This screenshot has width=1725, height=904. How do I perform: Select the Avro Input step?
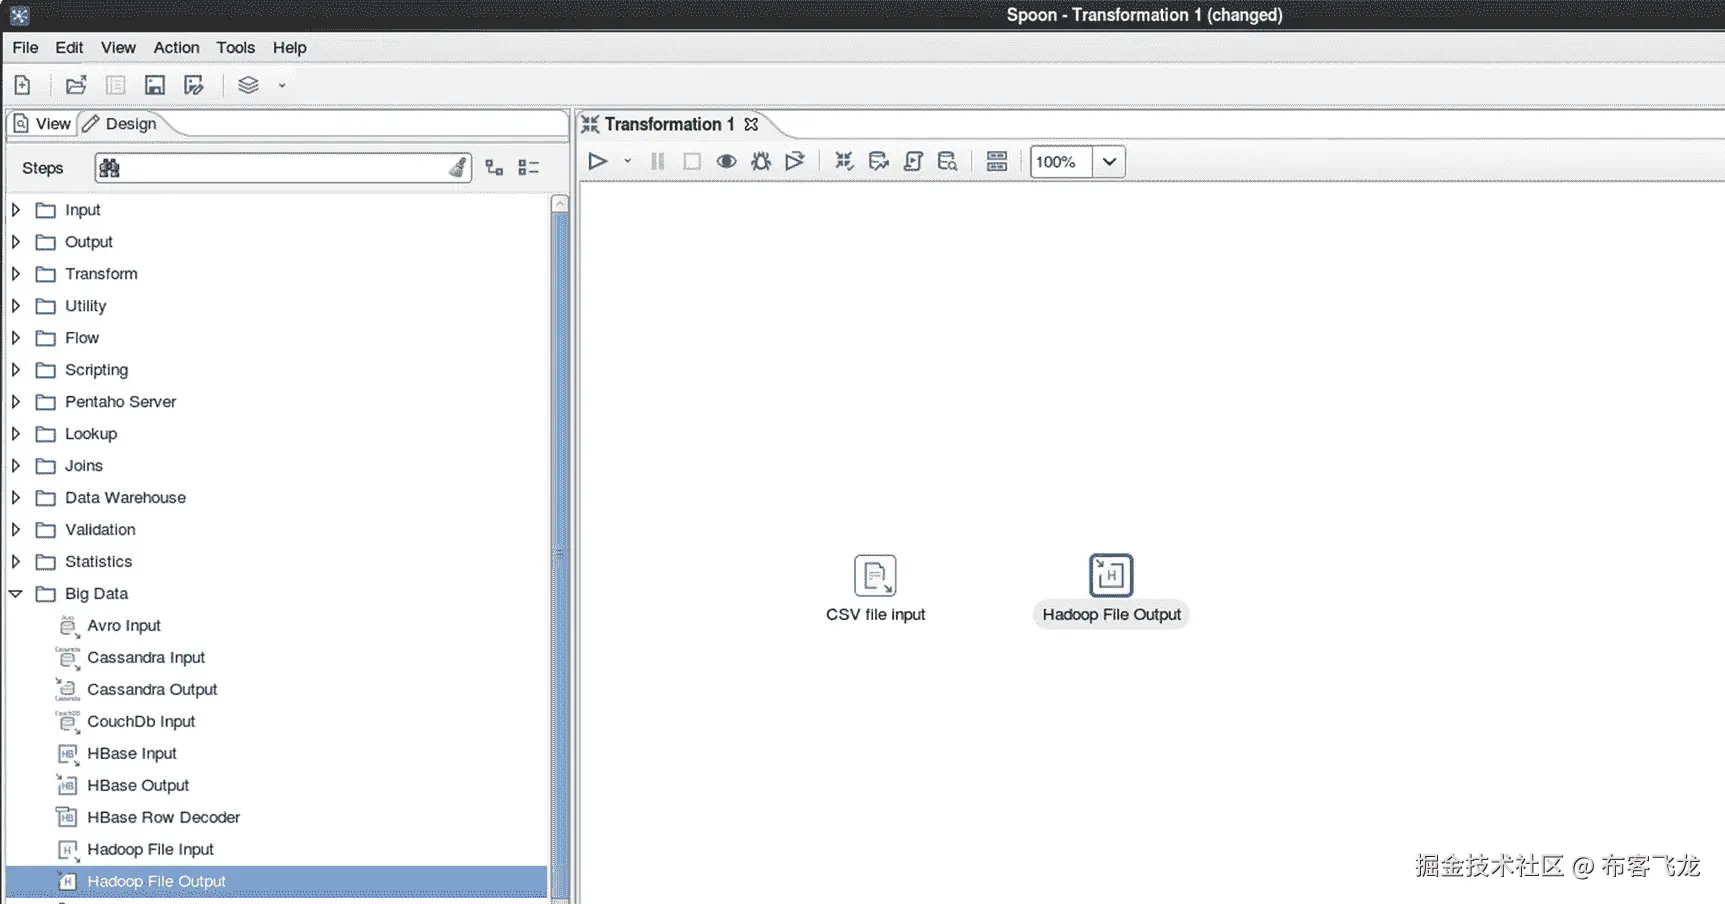(x=123, y=626)
